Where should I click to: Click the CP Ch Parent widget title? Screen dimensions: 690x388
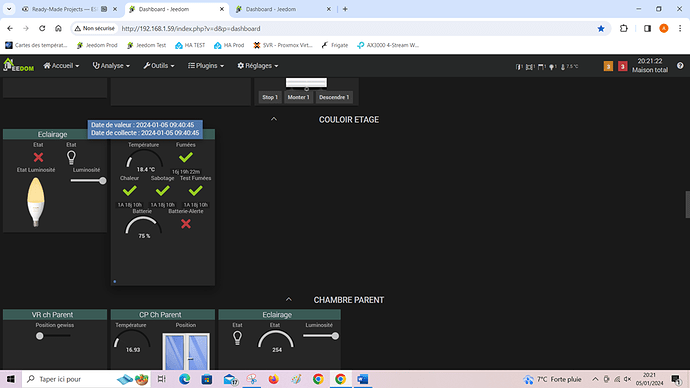pyautogui.click(x=160, y=315)
